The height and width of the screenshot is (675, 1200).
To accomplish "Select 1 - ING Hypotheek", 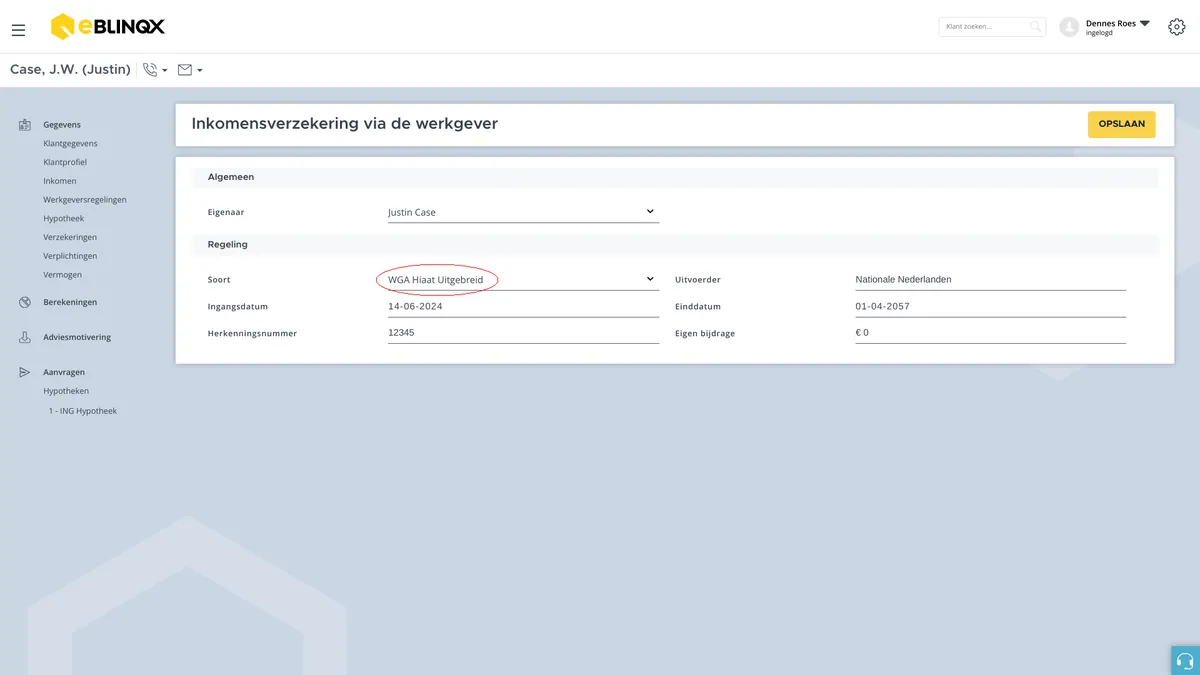I will [83, 411].
